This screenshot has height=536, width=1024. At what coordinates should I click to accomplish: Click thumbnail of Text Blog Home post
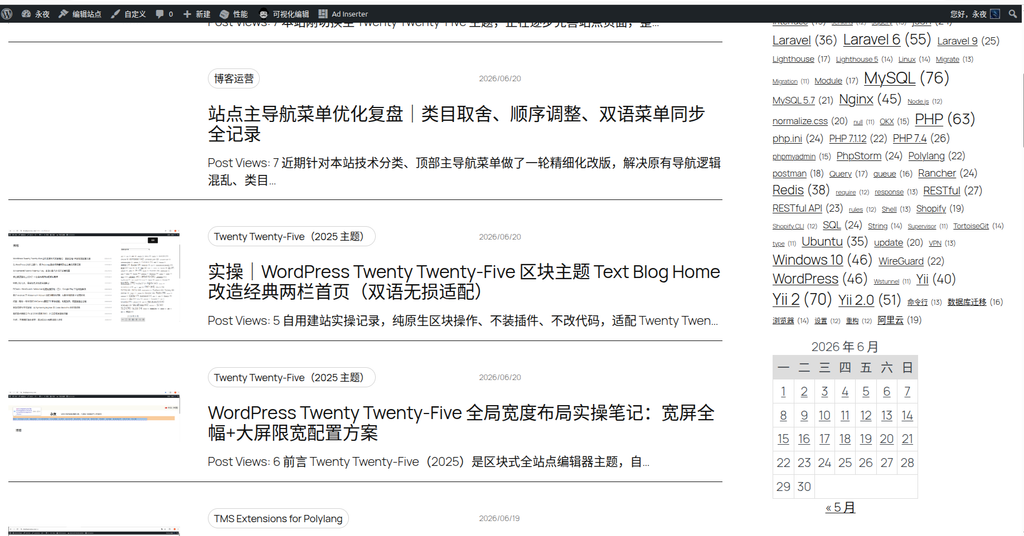[x=94, y=275]
